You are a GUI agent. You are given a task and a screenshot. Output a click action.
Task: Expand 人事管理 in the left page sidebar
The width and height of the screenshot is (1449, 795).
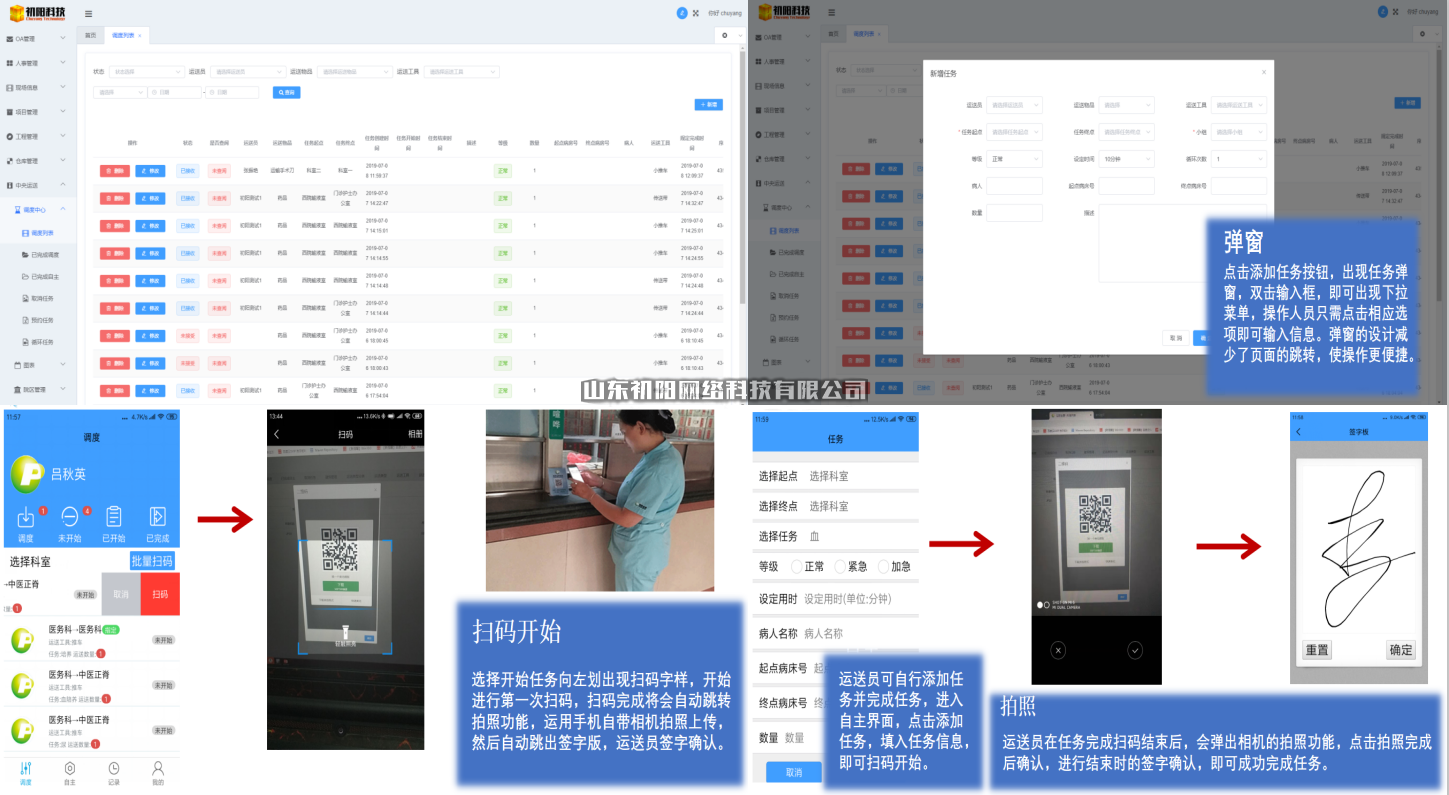[x=37, y=63]
